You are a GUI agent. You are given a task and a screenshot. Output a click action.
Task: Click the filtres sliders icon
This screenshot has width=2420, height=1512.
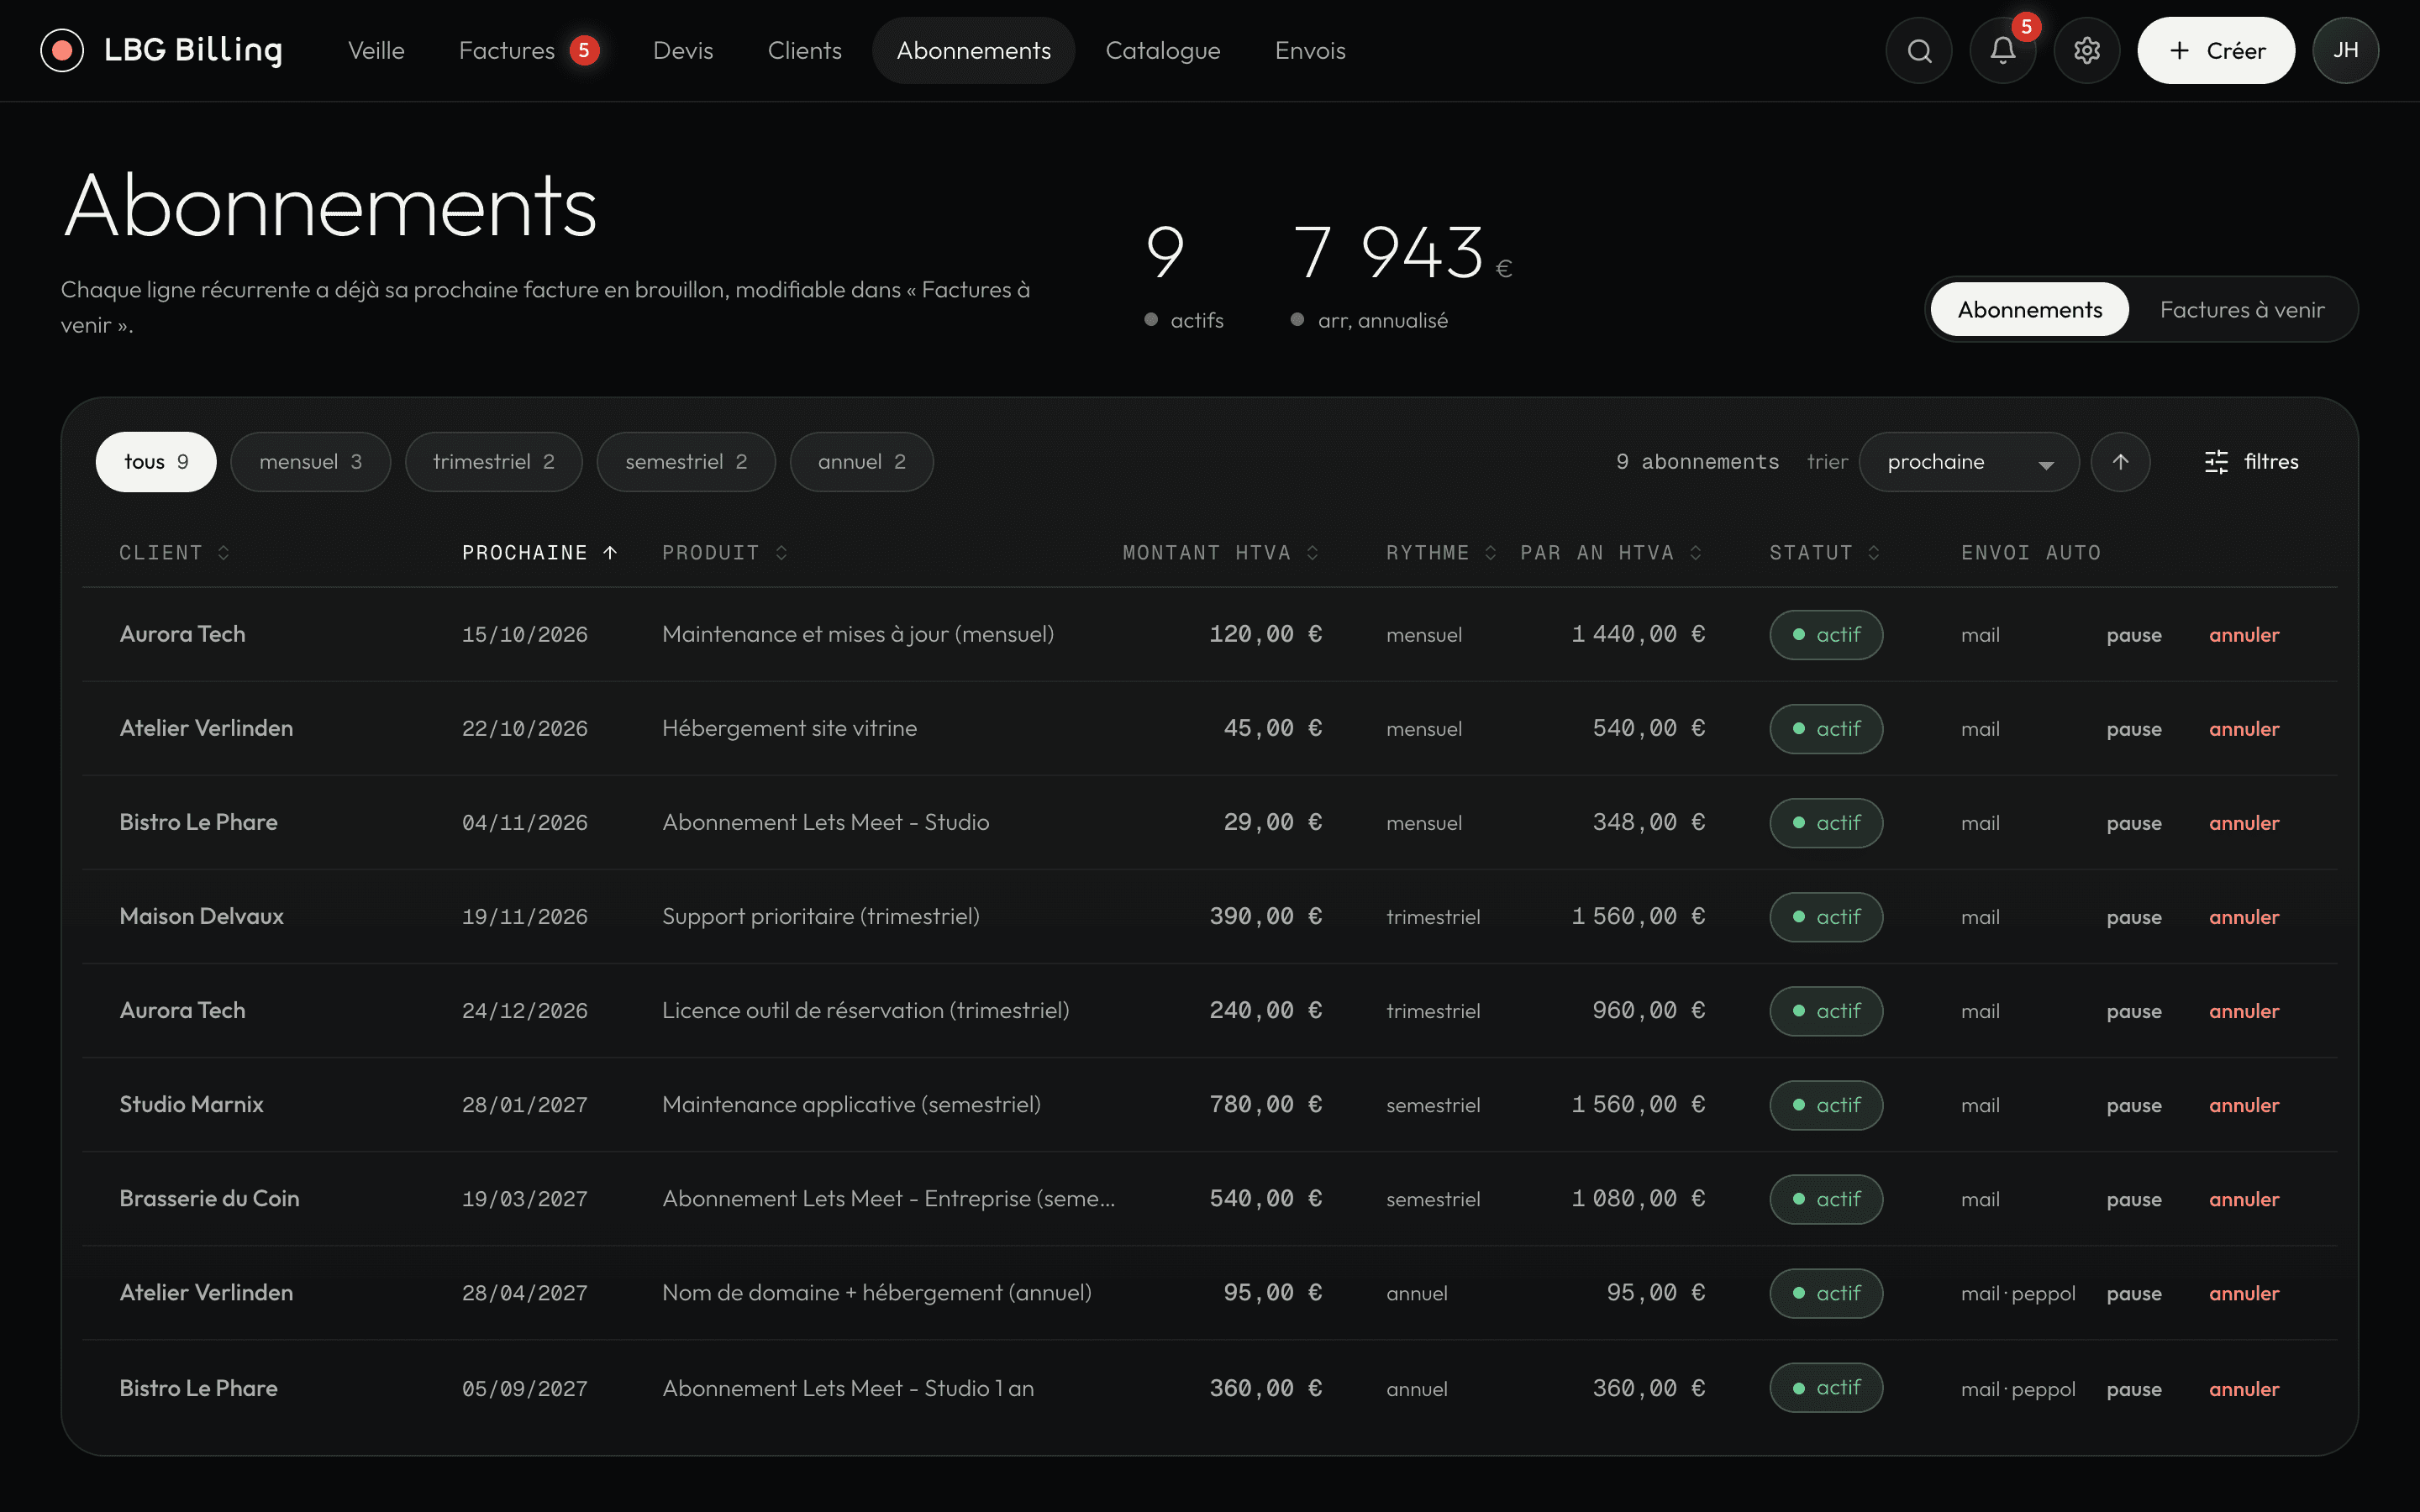point(2216,461)
